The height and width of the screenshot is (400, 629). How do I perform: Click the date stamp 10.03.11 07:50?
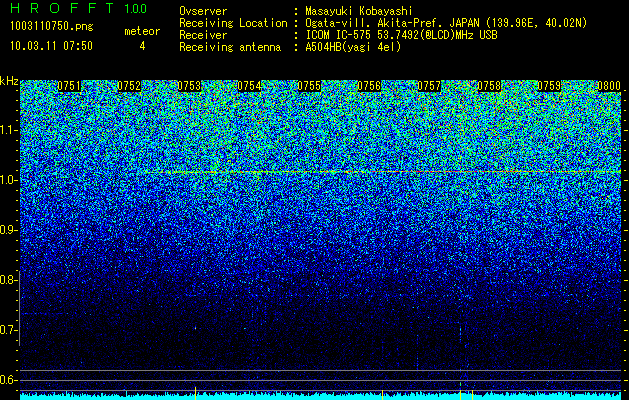coord(51,46)
